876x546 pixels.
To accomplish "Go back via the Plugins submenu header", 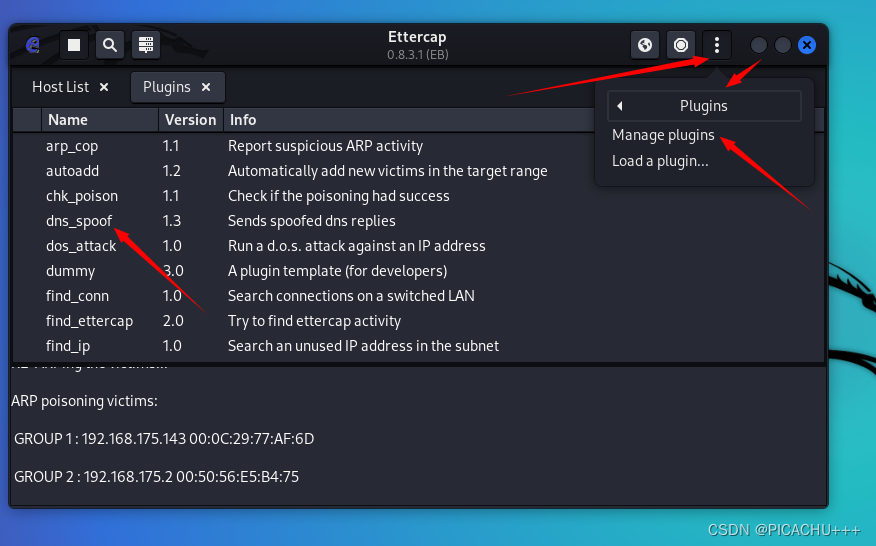I will coord(704,106).
